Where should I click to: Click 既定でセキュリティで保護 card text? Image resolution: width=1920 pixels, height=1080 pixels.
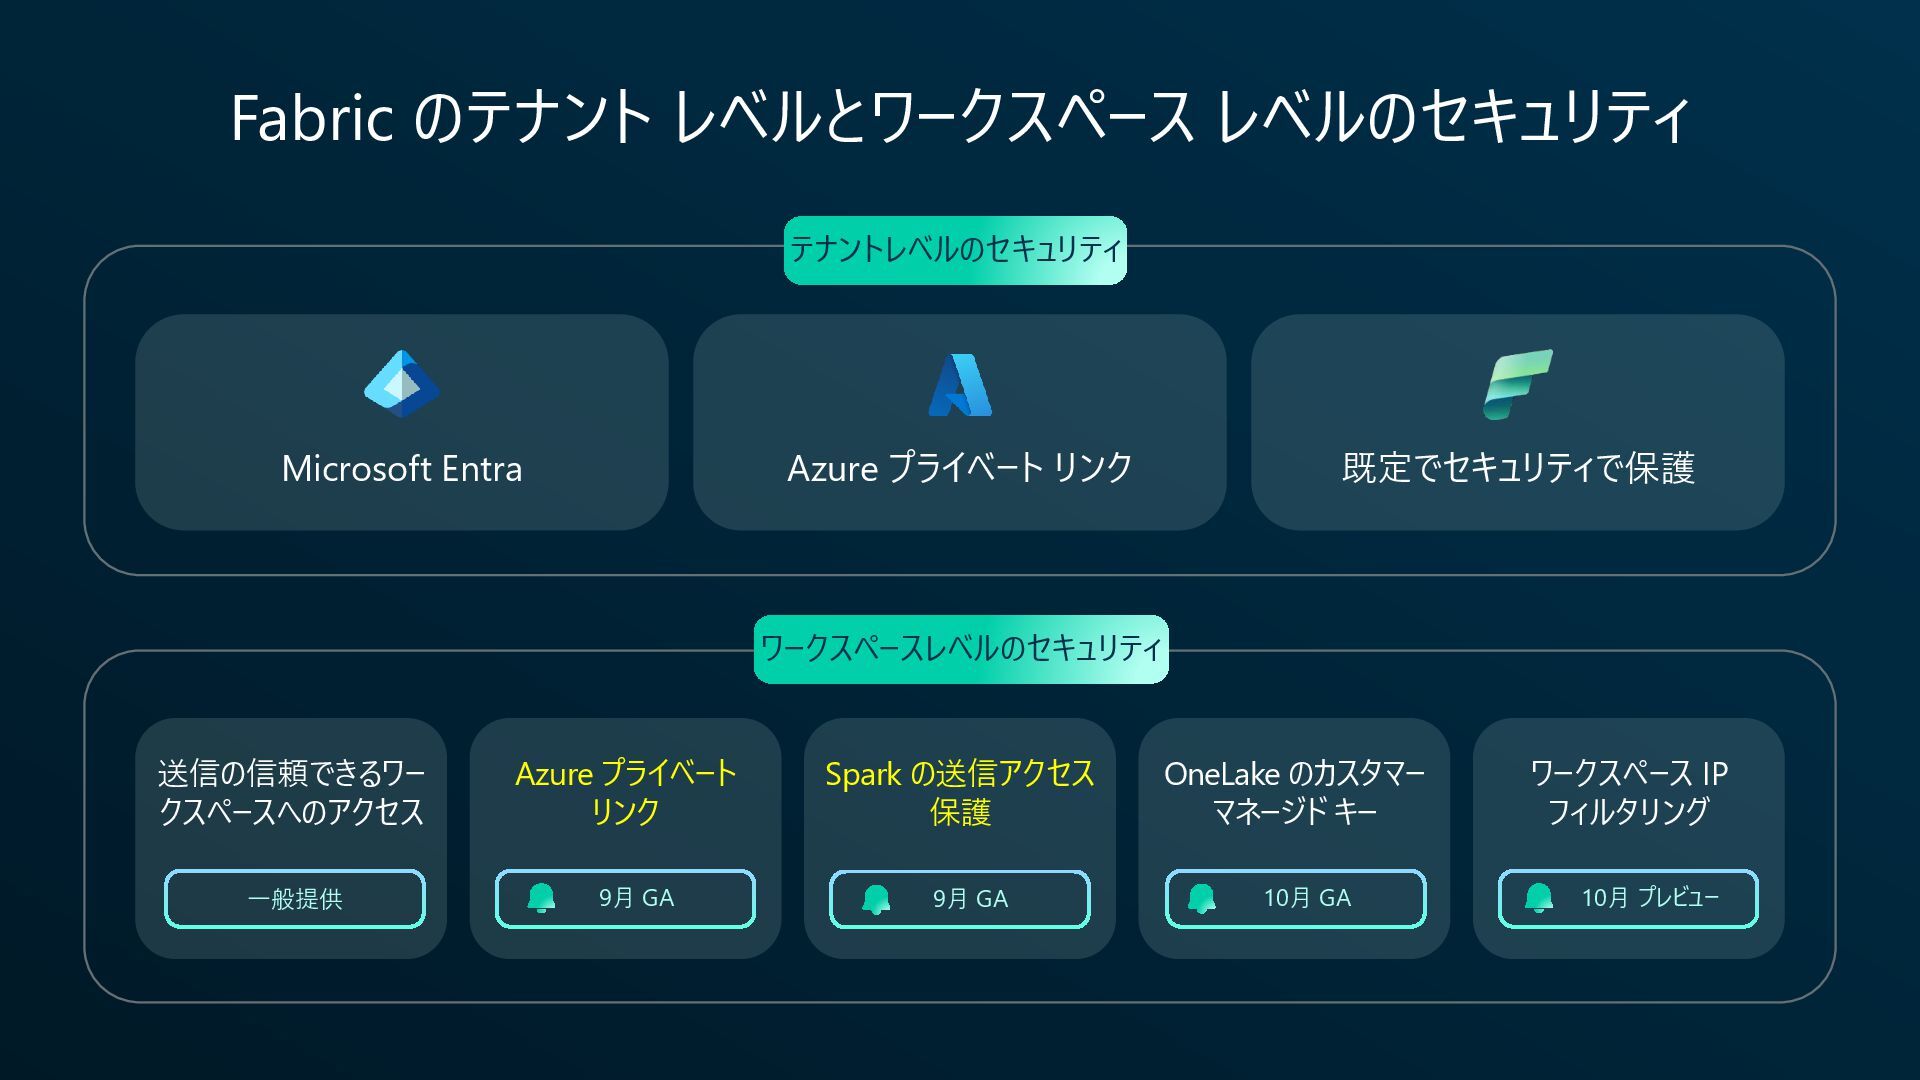click(x=1518, y=468)
